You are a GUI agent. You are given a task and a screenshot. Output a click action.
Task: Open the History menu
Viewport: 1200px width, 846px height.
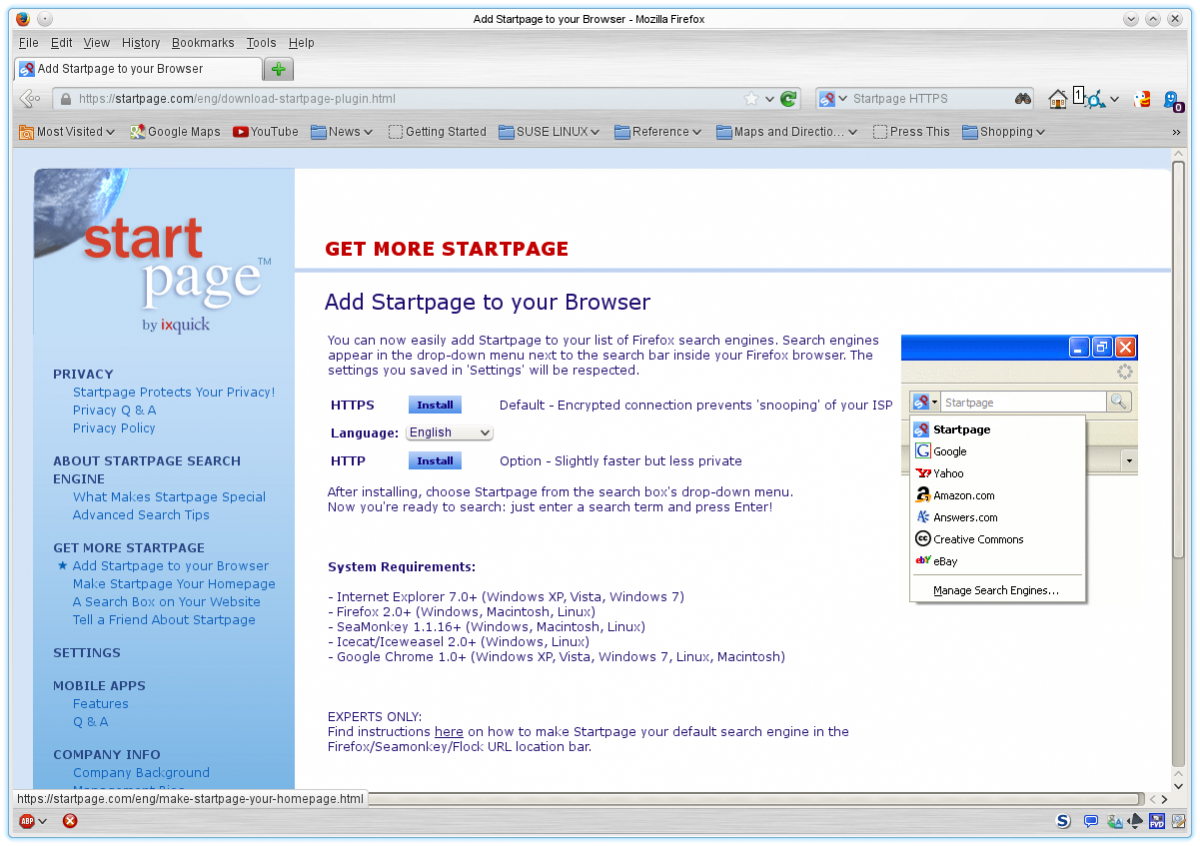pyautogui.click(x=141, y=43)
